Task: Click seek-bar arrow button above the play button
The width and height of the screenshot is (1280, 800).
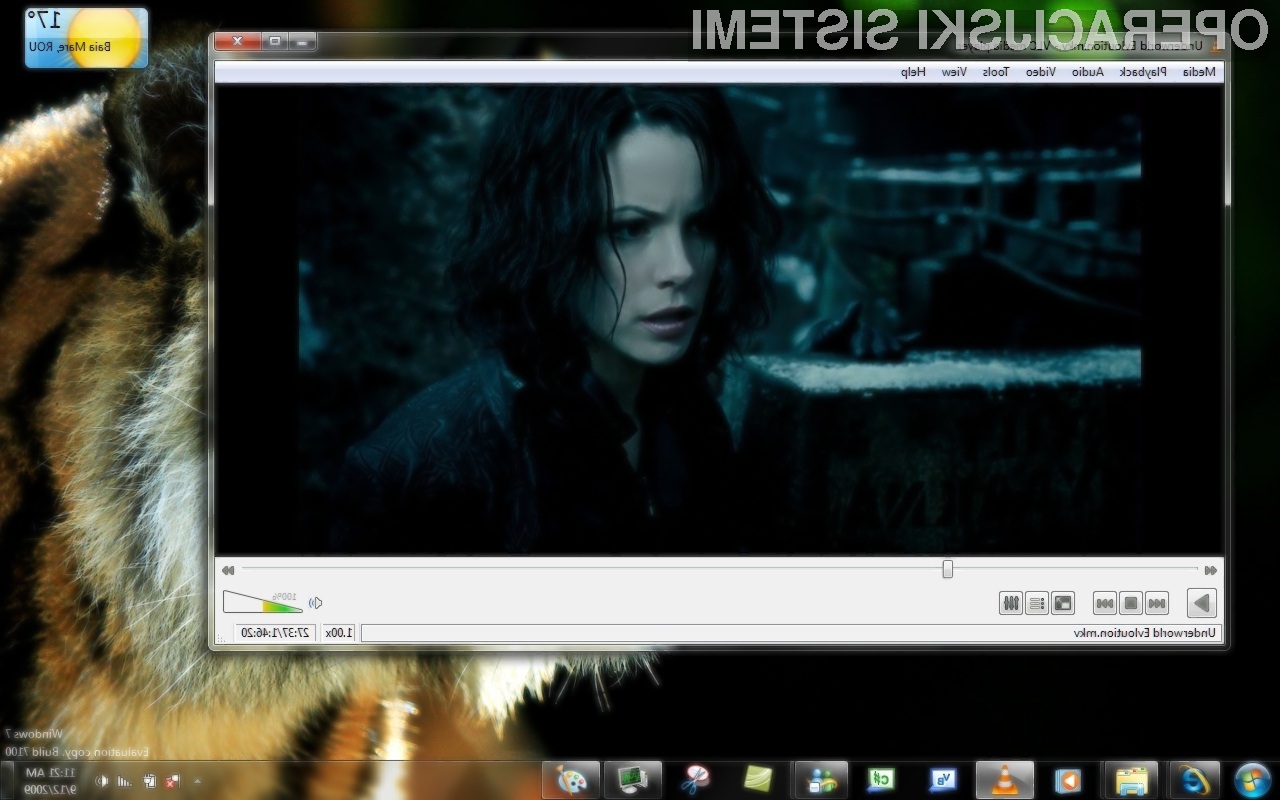Action: coord(1210,570)
